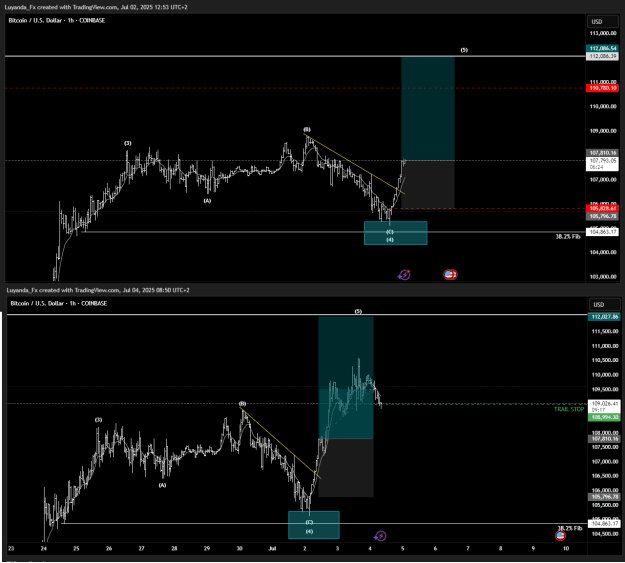Select the 112,027.86 teal price label
This screenshot has height=563, width=625.
point(604,317)
